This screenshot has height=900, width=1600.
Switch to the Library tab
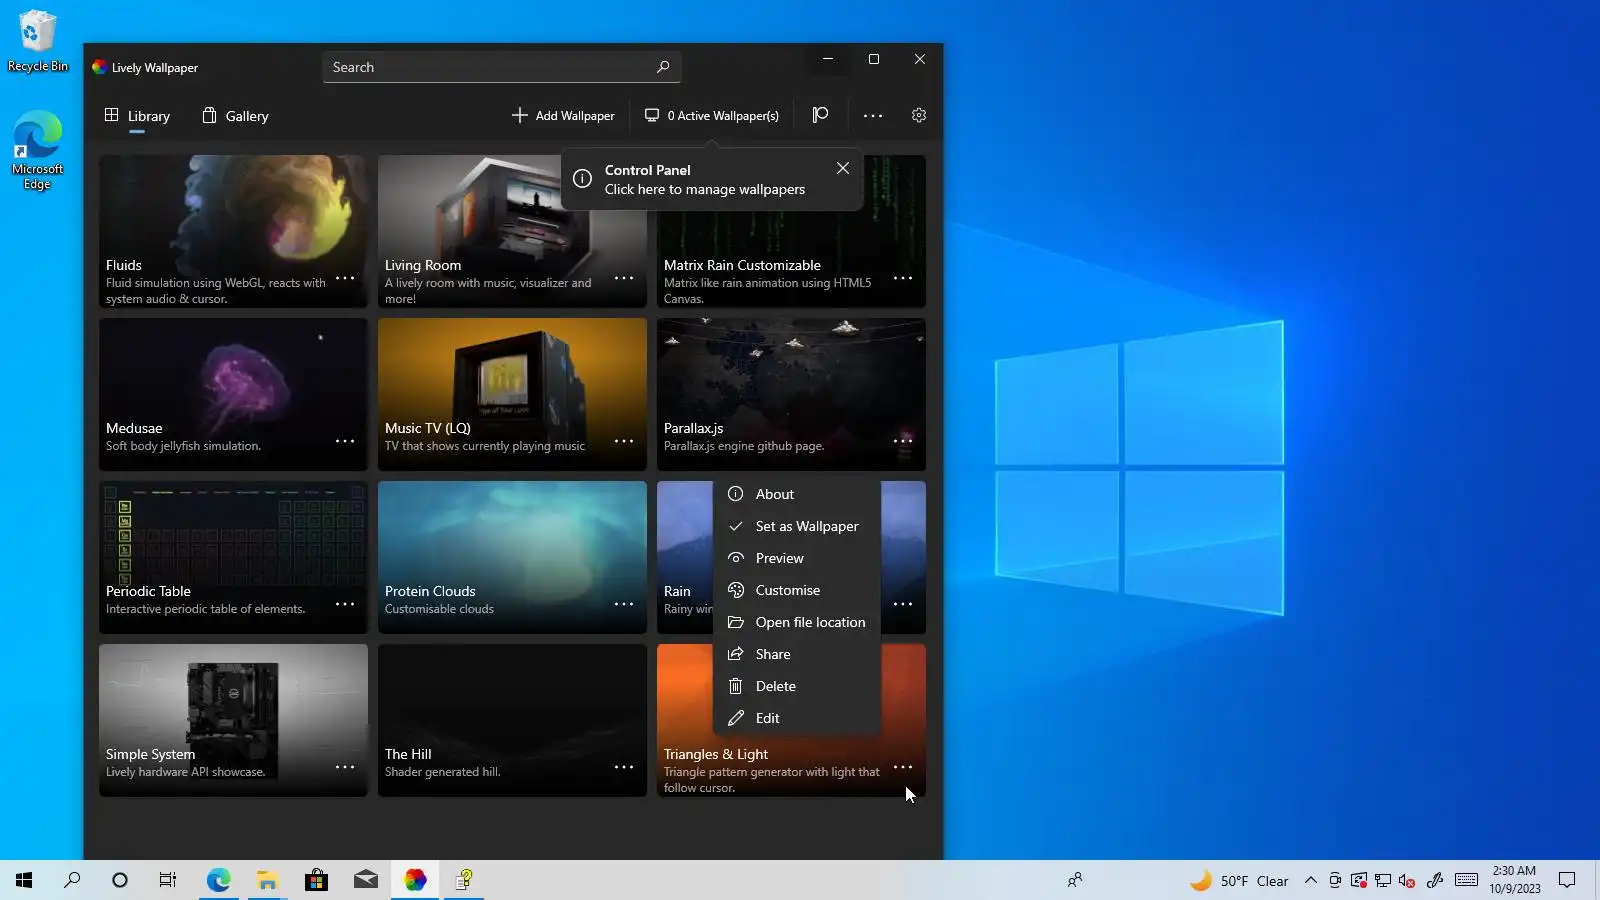[x=137, y=116]
